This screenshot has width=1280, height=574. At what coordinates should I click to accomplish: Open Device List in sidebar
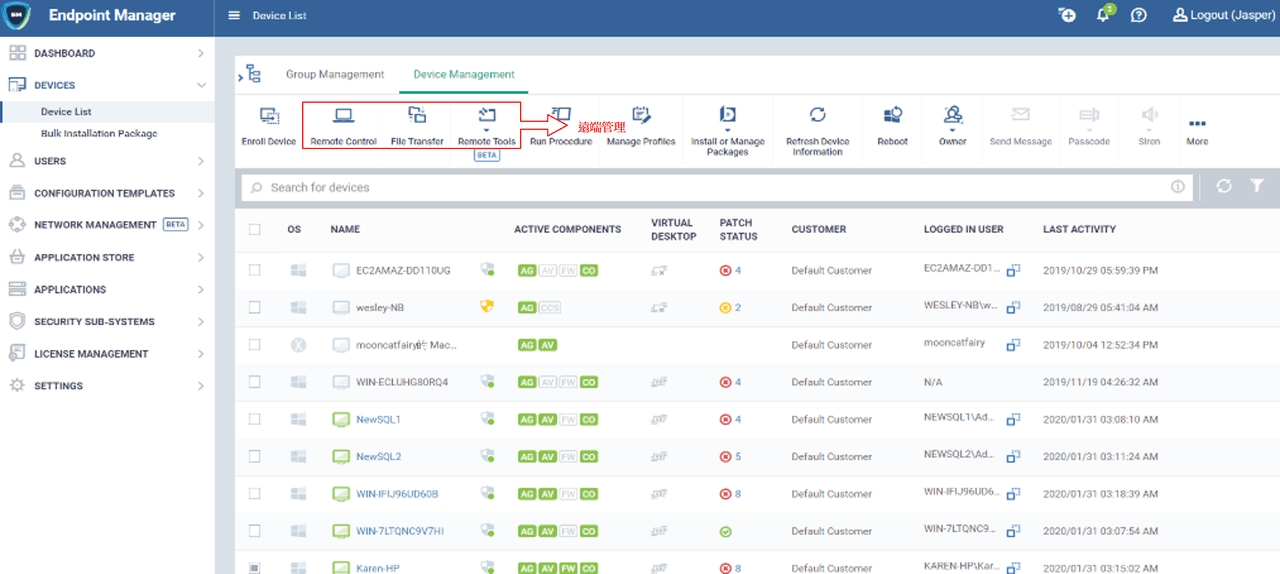pyautogui.click(x=66, y=112)
